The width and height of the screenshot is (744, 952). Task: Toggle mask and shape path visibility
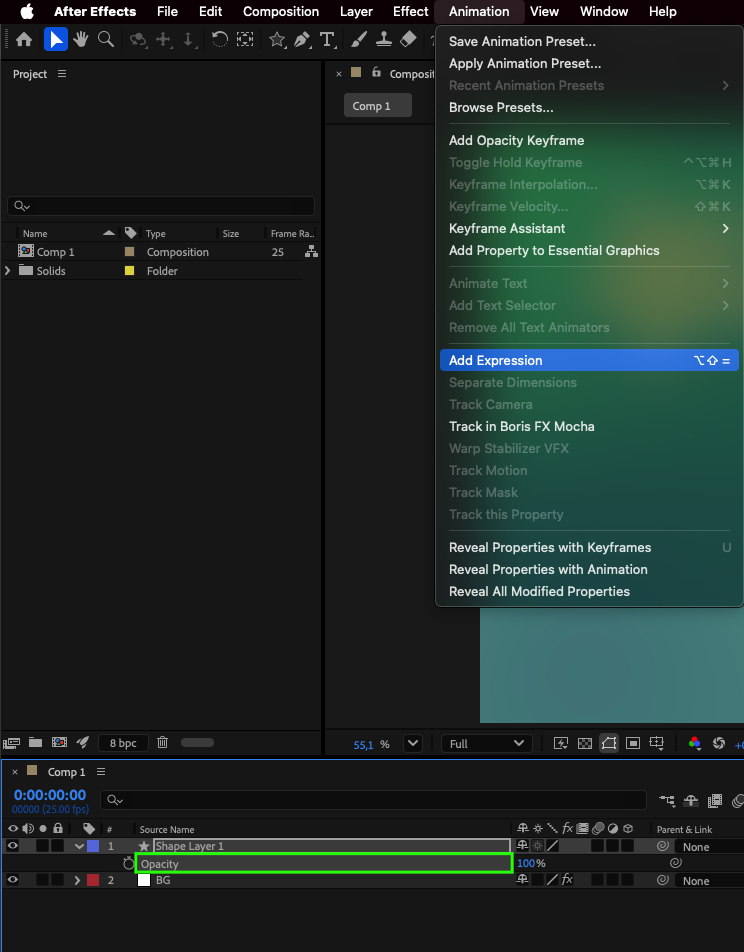click(x=609, y=743)
